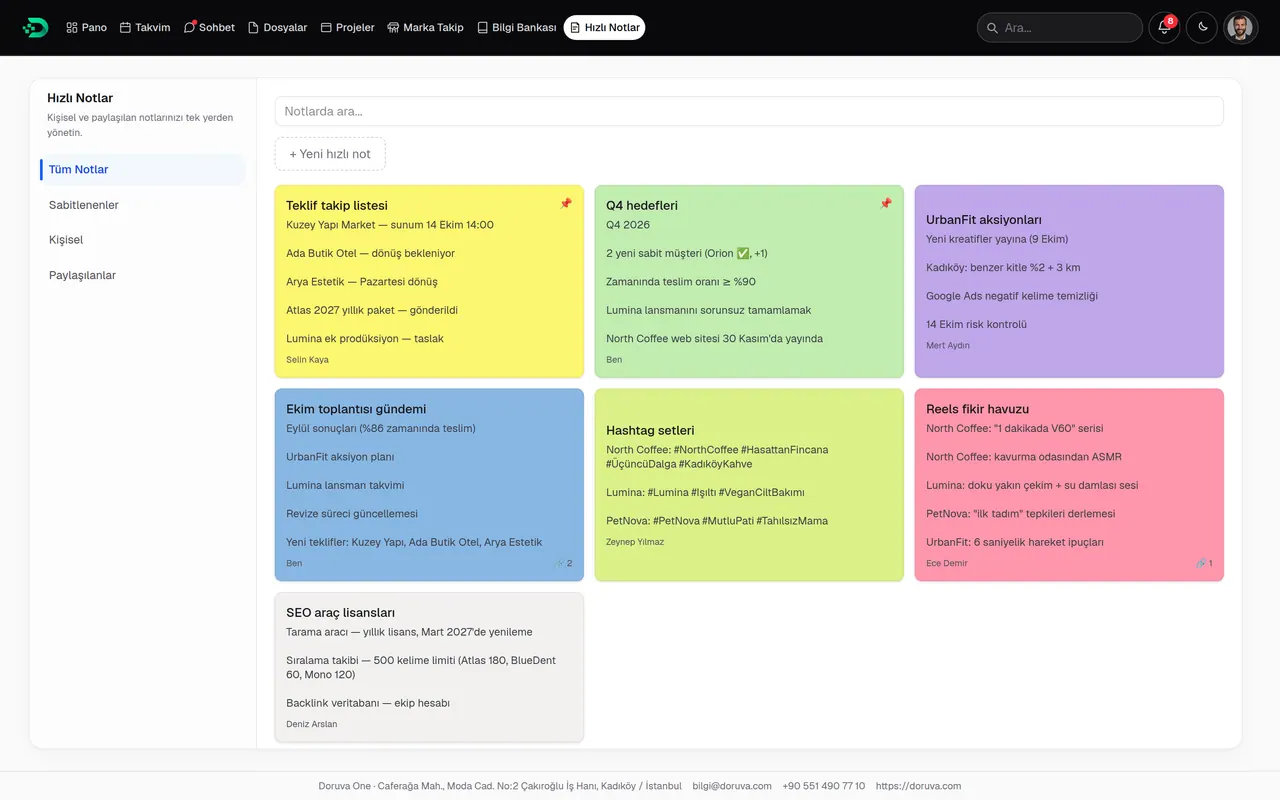The image size is (1280, 800).
Task: Click share count icon on Ekim toplantısı note
Action: click(564, 563)
